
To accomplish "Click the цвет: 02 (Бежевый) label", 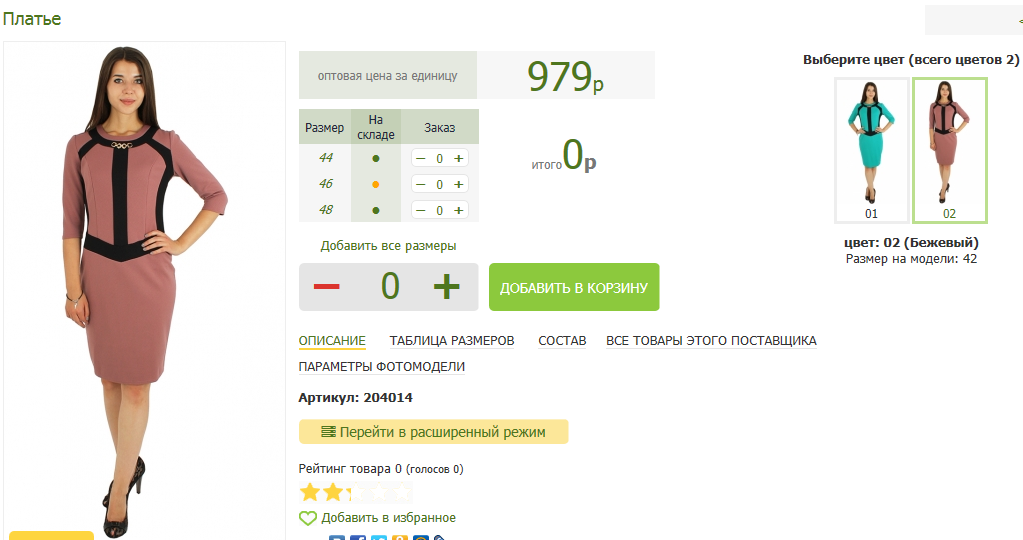I will [x=911, y=243].
